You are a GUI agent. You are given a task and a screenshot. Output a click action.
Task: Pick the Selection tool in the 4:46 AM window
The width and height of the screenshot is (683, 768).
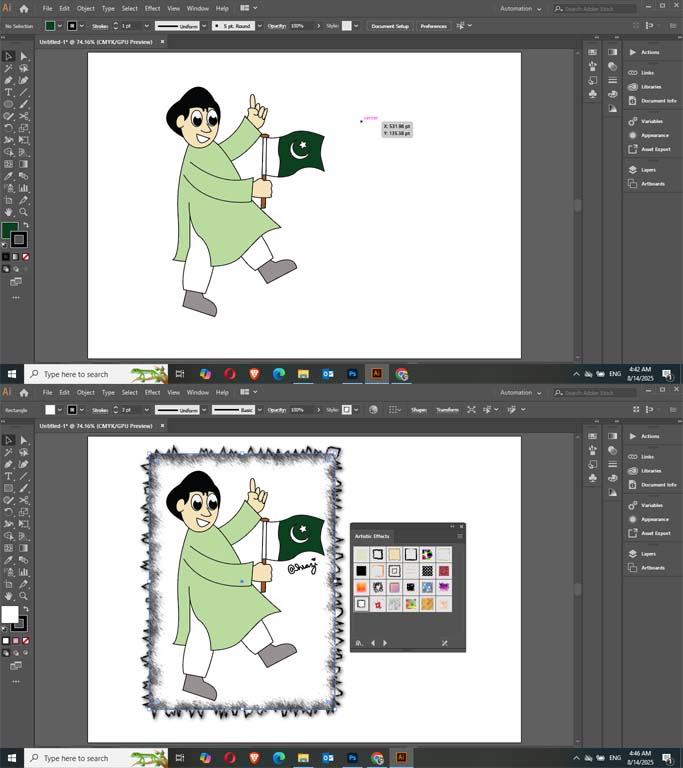click(x=8, y=440)
